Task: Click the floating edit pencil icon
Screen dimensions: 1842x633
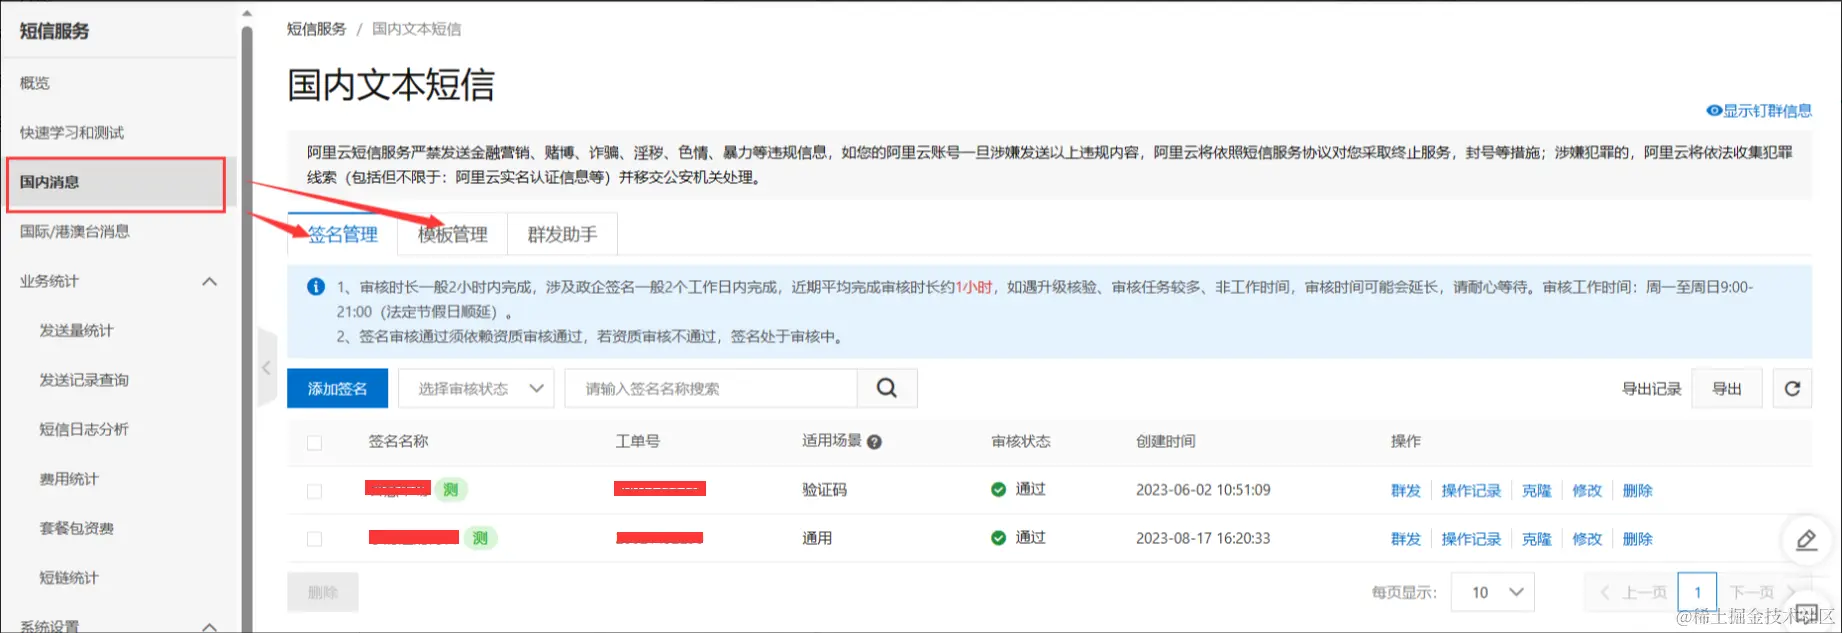Action: tap(1806, 540)
